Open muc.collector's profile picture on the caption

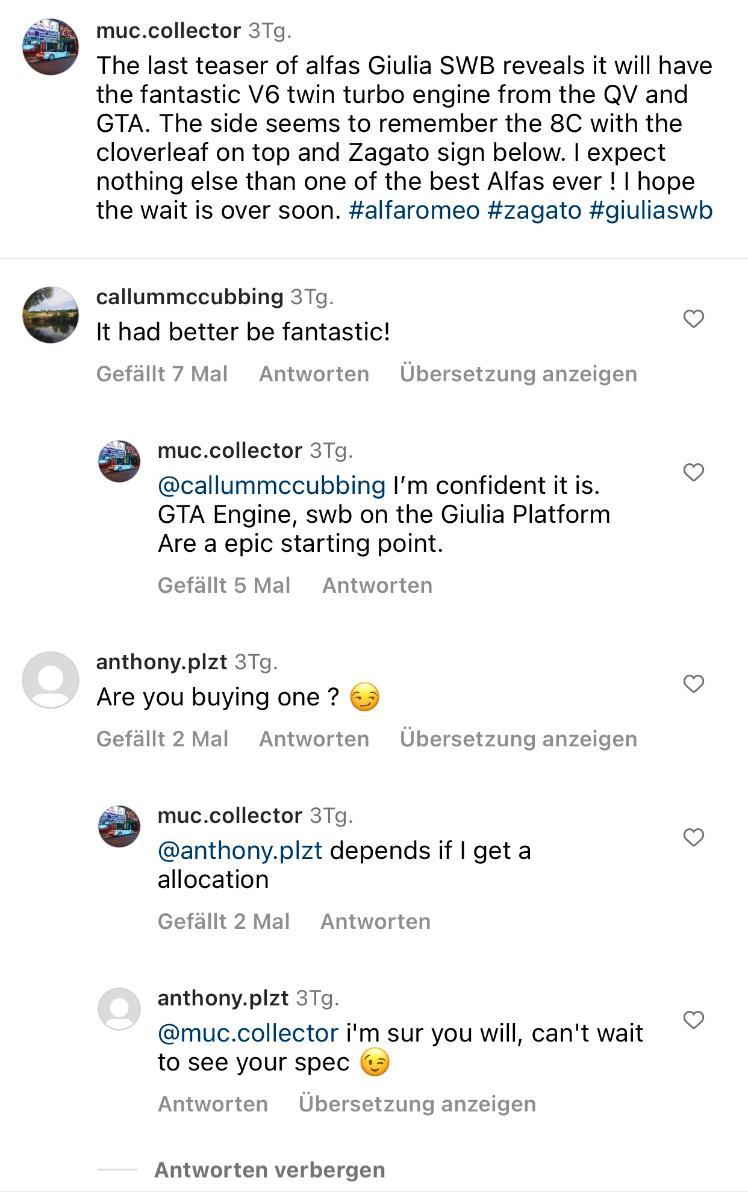click(x=50, y=46)
